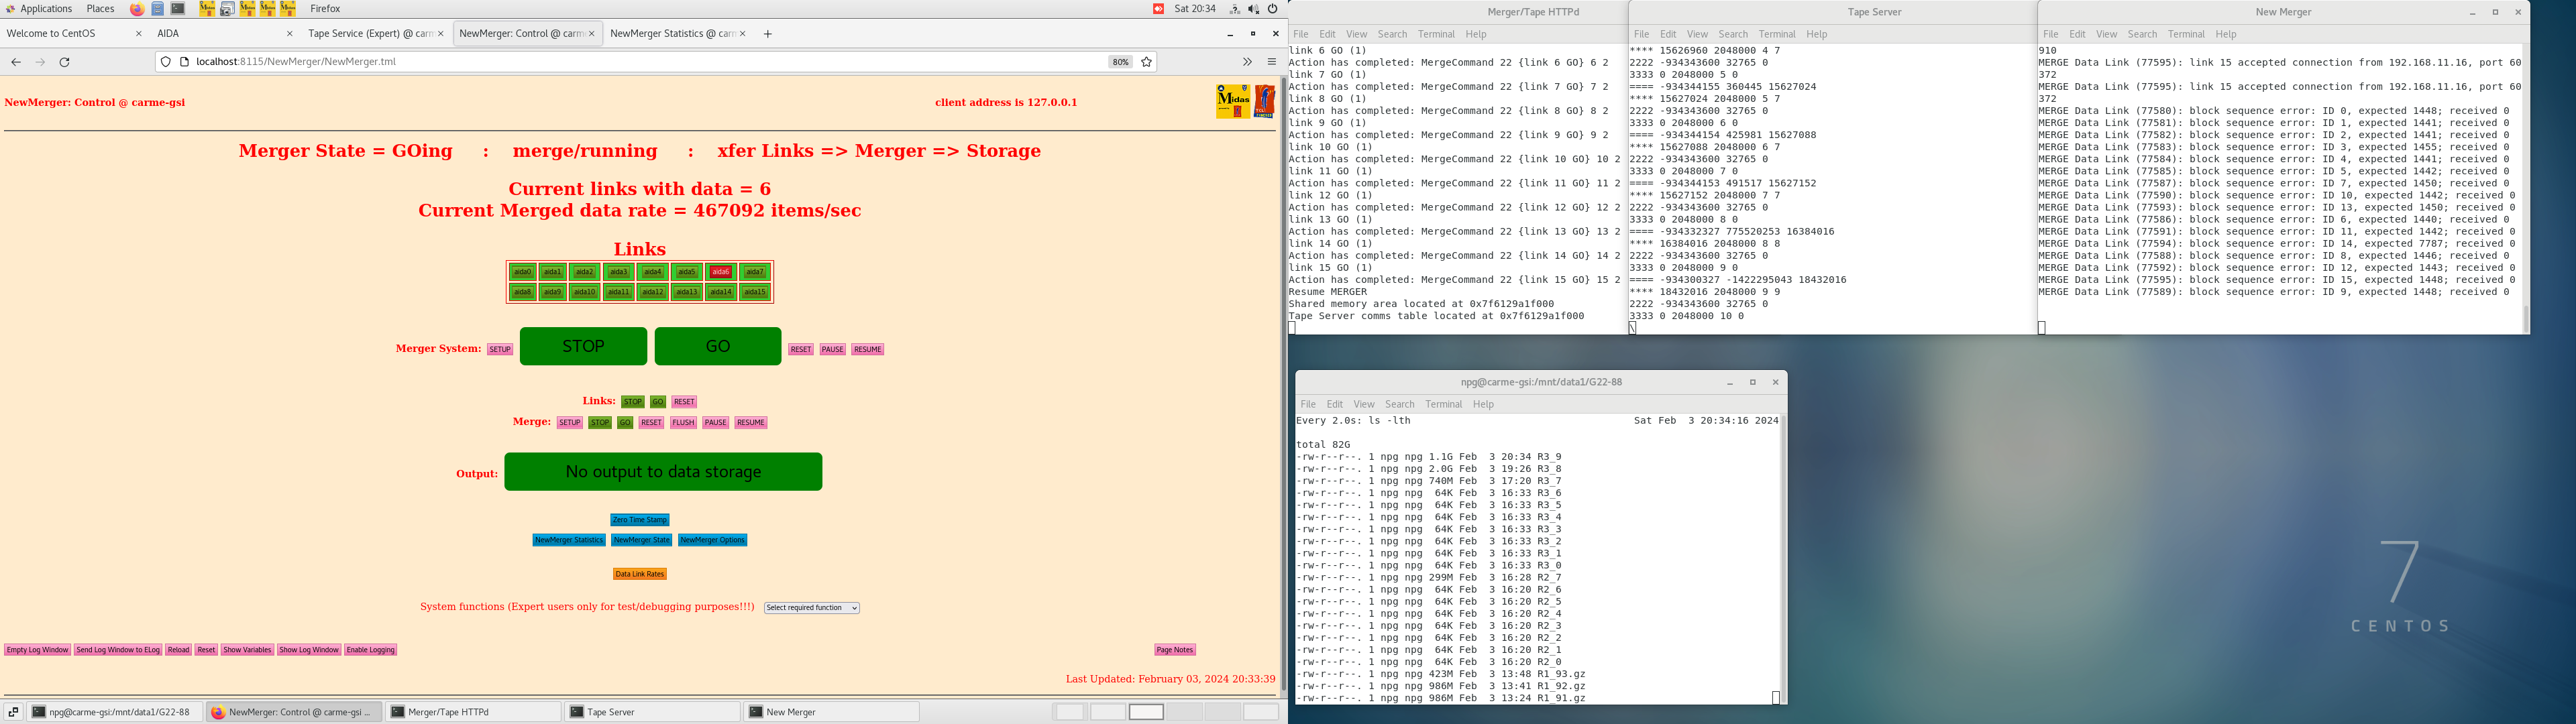Show more tools via the overflow chevron

(1247, 62)
